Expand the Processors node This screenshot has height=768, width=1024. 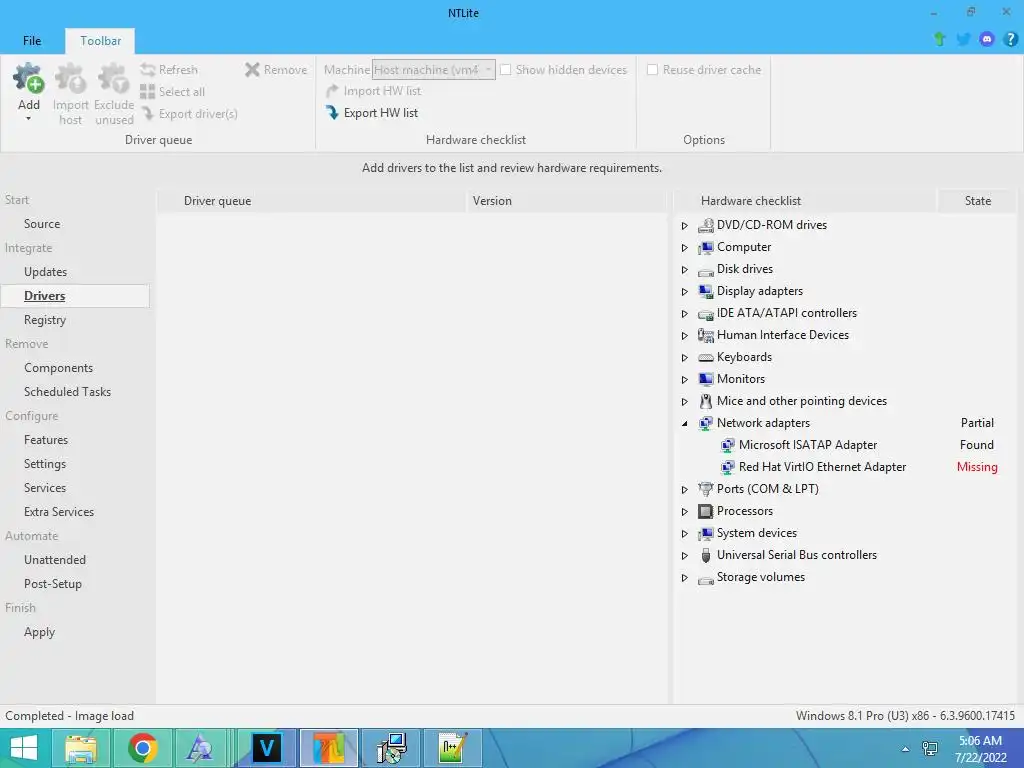tap(684, 511)
